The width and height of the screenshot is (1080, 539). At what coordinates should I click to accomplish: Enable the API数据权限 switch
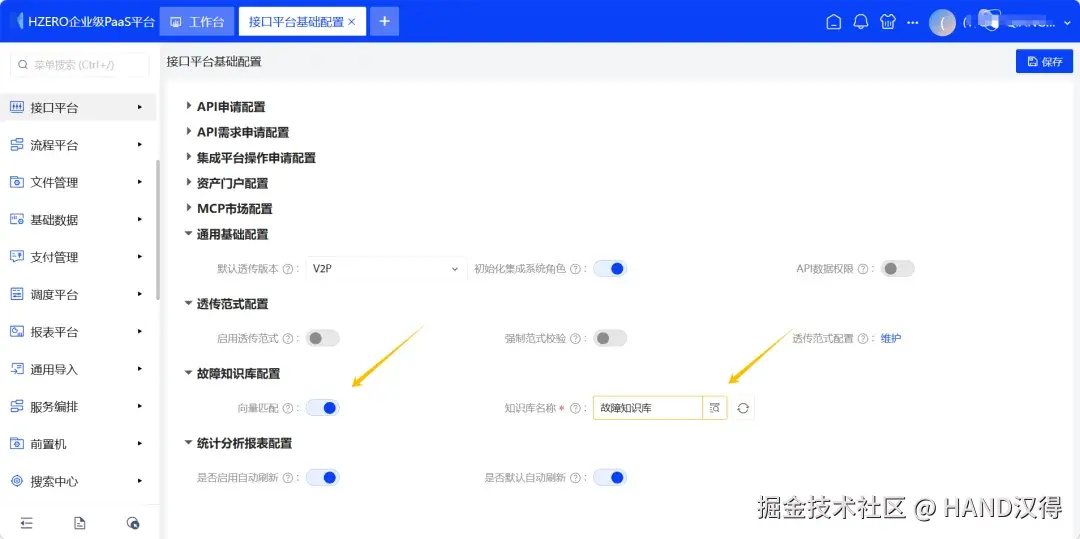tap(897, 269)
